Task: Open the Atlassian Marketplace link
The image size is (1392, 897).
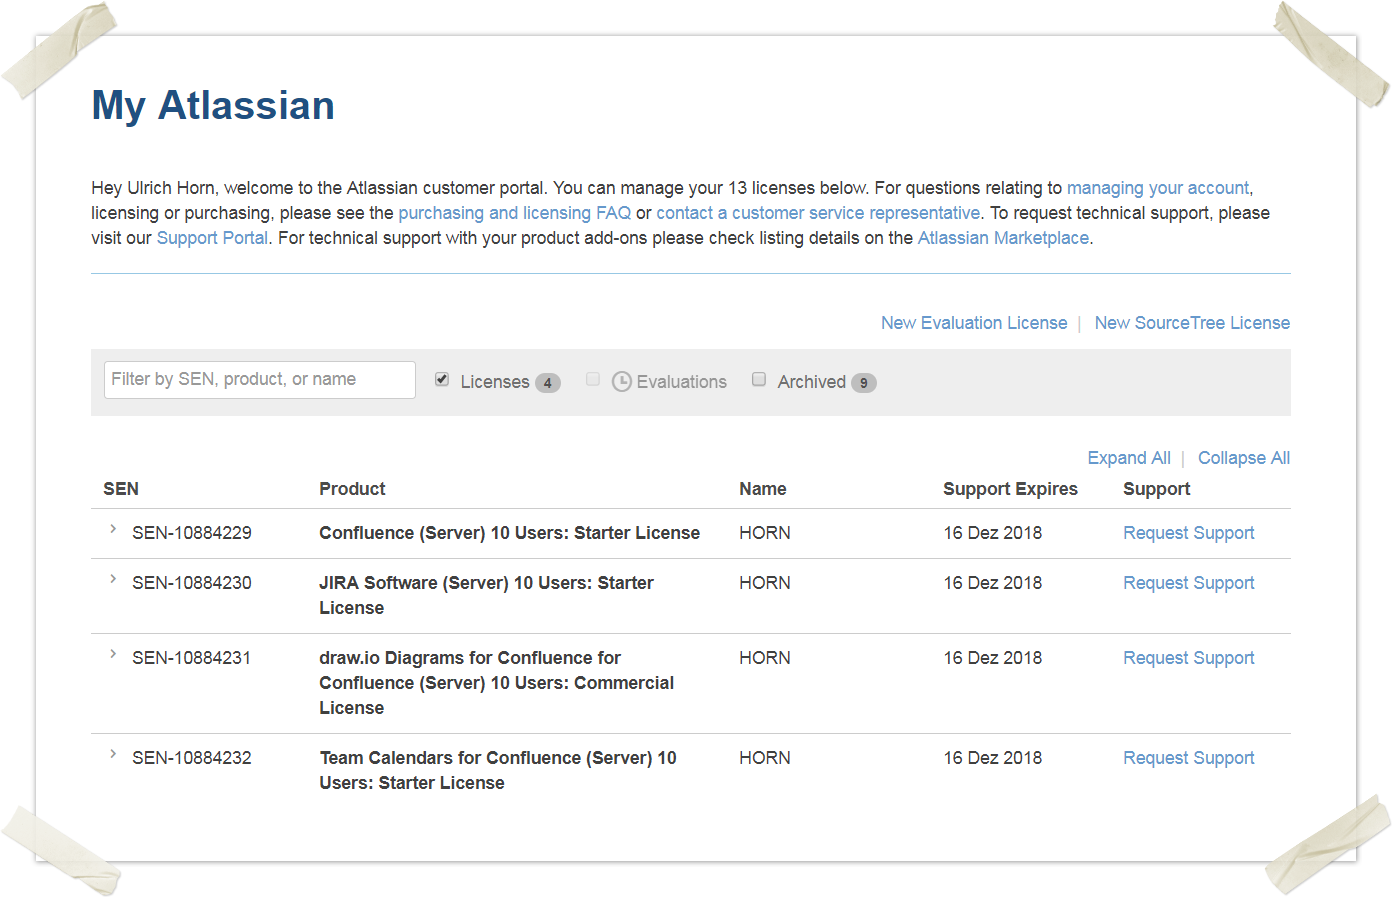Action: tap(1003, 238)
